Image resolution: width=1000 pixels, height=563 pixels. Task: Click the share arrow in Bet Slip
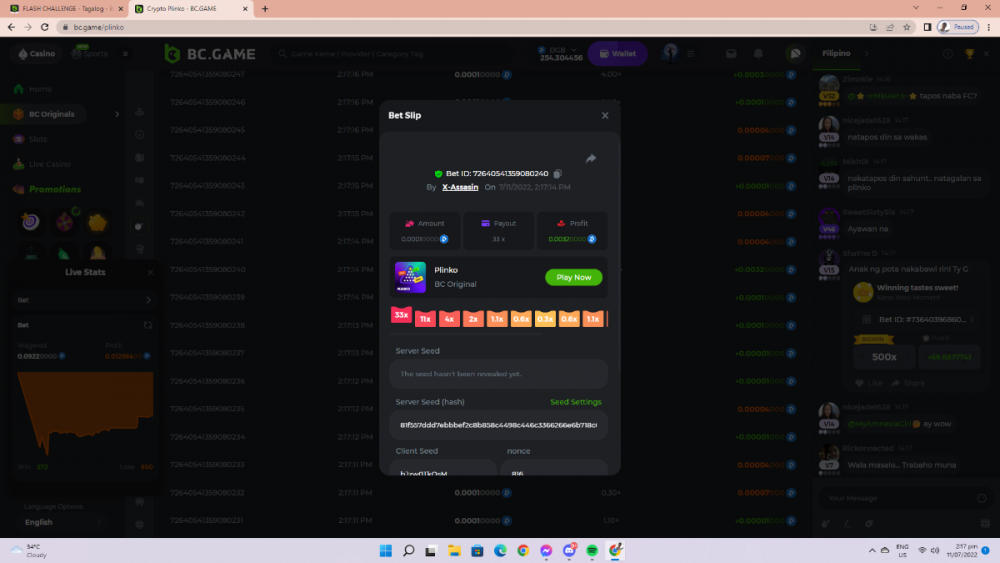(x=590, y=158)
